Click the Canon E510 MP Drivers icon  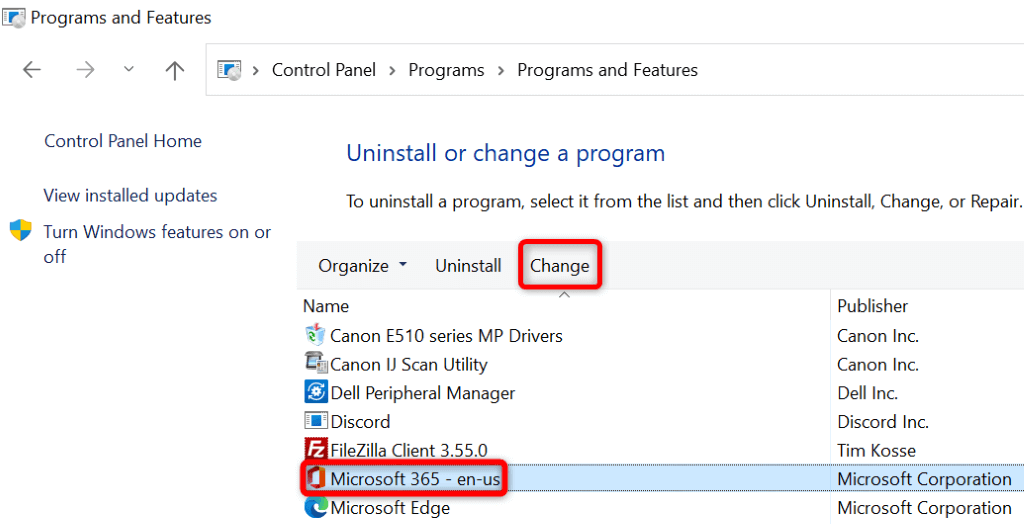pos(315,335)
